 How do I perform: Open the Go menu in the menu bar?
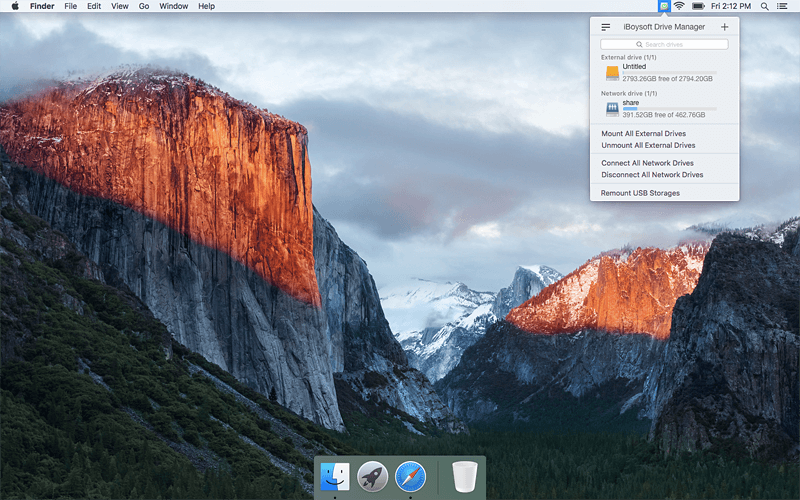tap(144, 6)
